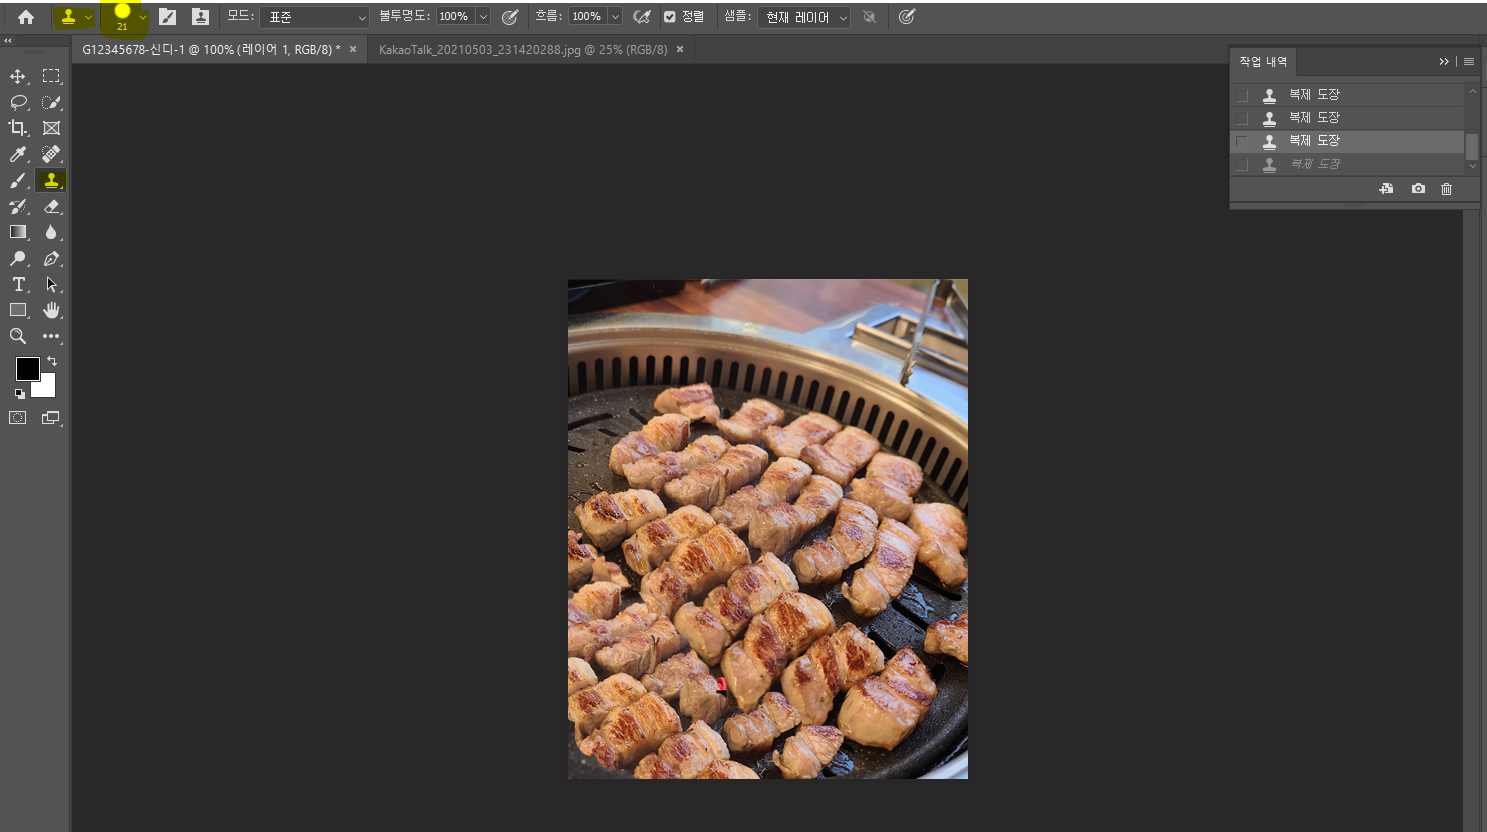Select the Eyedropper tool
Image resolution: width=1487 pixels, height=832 pixels.
pos(18,154)
